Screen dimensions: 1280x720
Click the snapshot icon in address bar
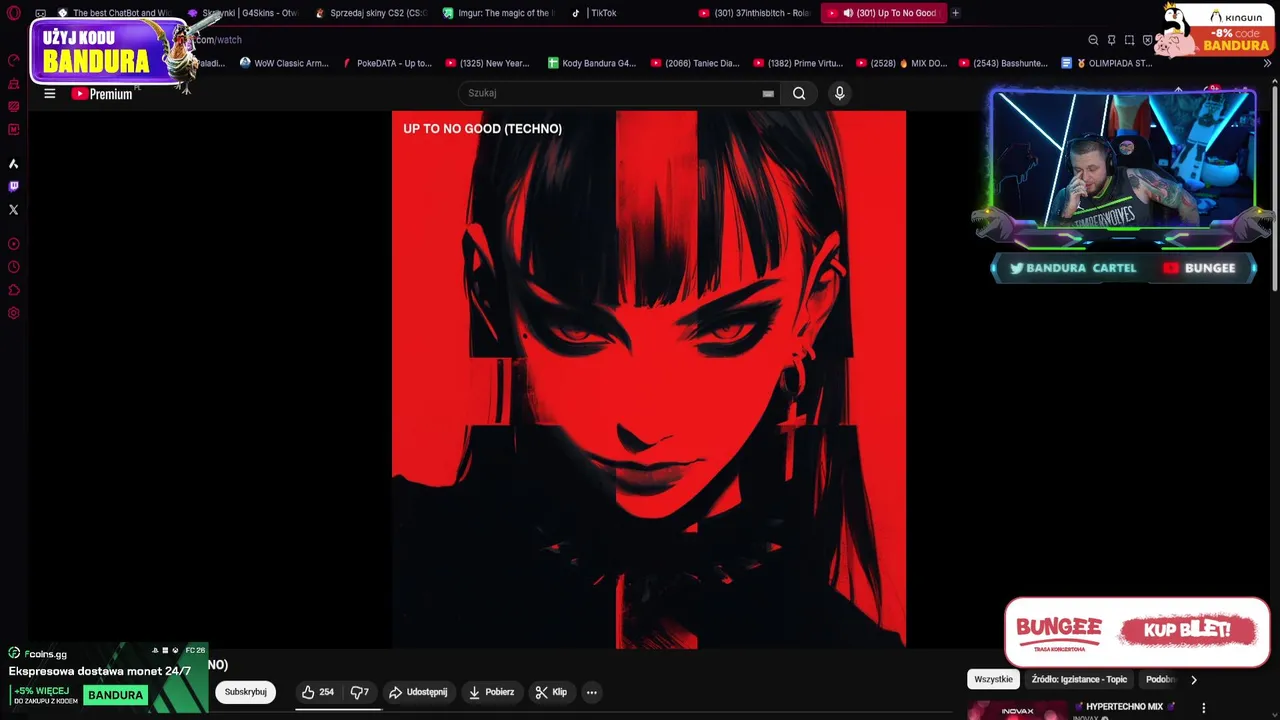click(x=1129, y=40)
